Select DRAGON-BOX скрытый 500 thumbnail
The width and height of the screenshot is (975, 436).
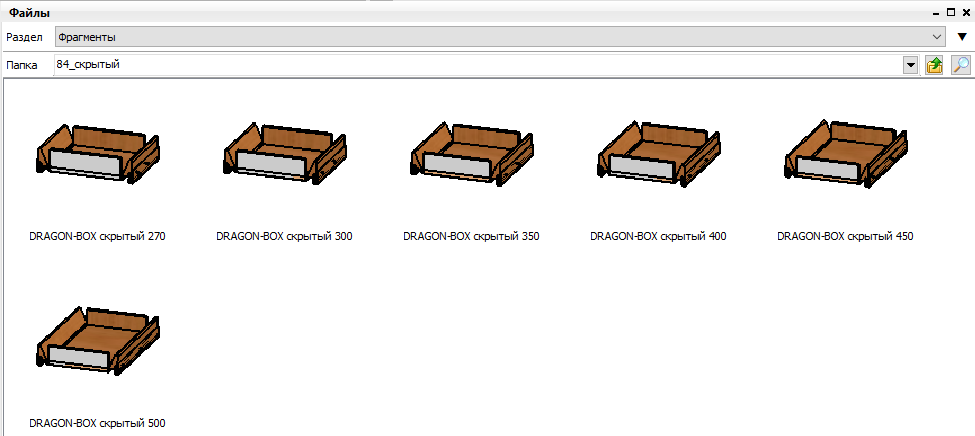98,340
